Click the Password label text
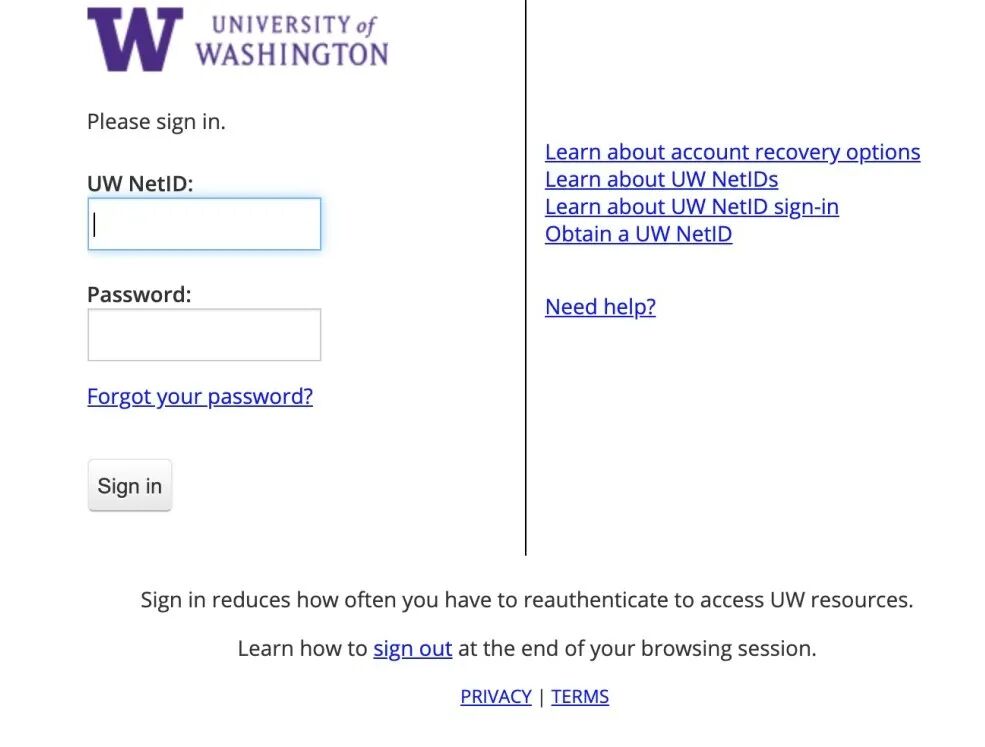This screenshot has height=747, width=985. [x=139, y=295]
